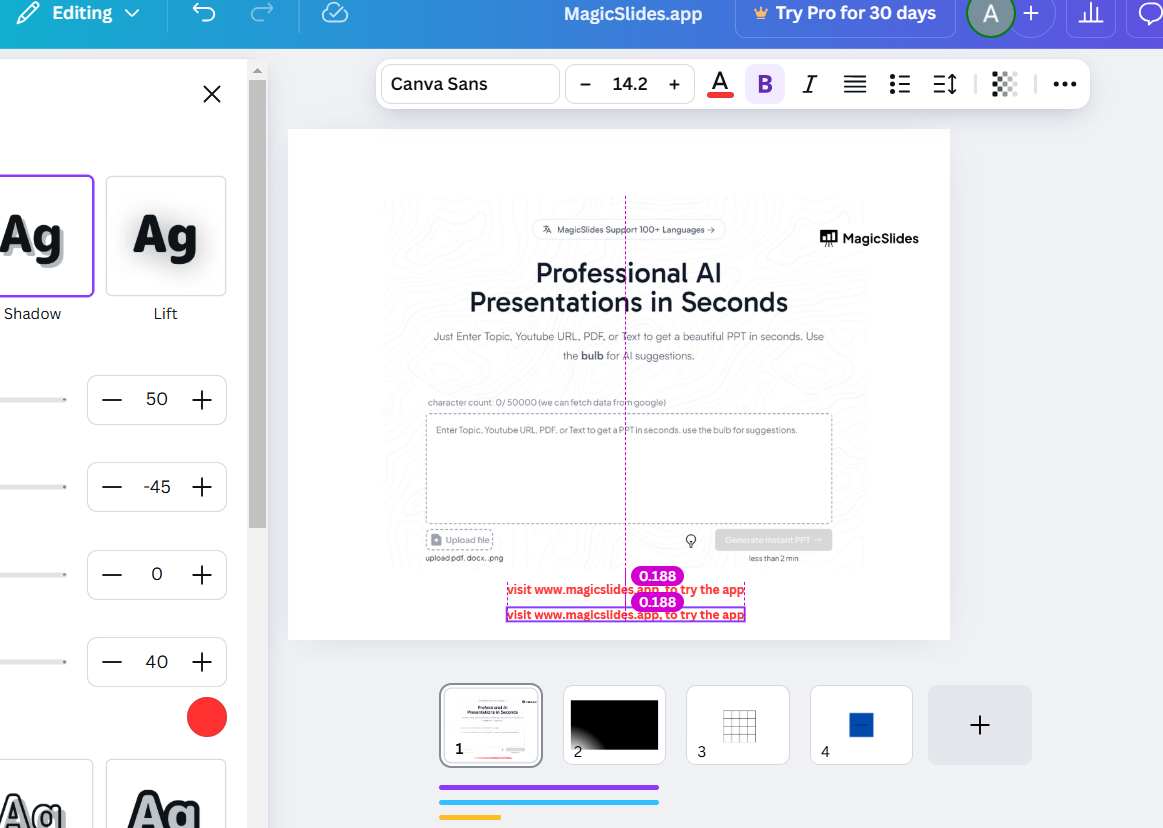Decrease the 40 value with minus
The image size is (1163, 828).
click(x=112, y=662)
